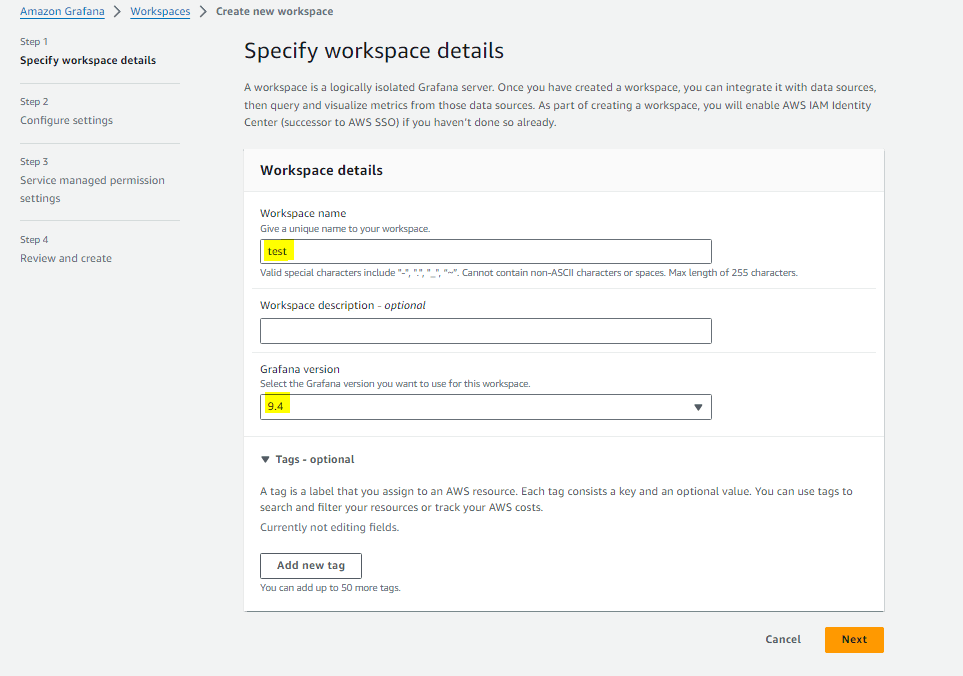Click the chevron after Workspaces breadcrumb

(203, 12)
